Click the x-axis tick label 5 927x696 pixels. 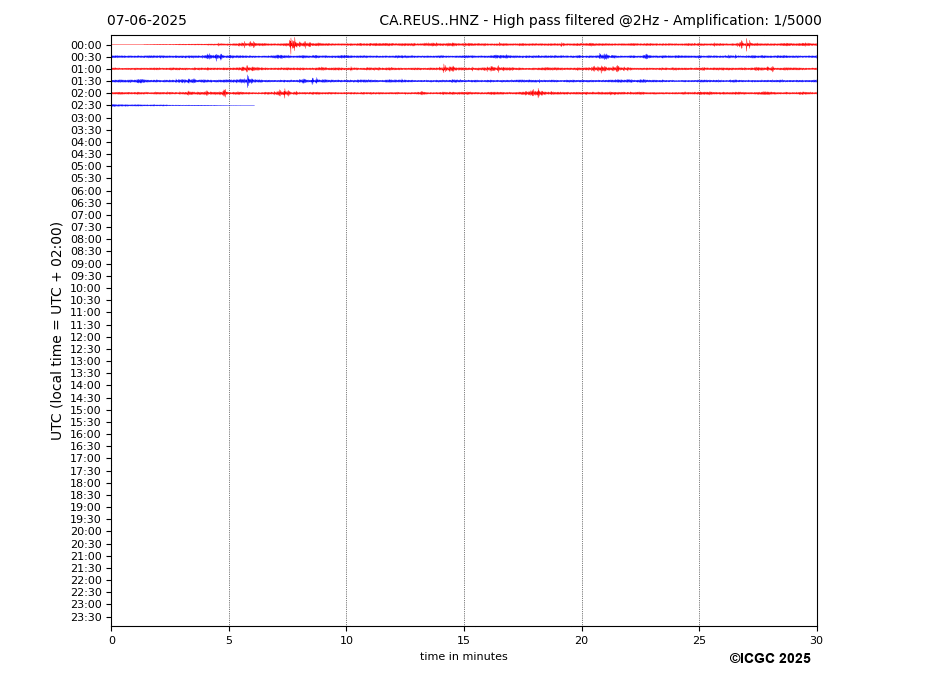[x=229, y=640]
